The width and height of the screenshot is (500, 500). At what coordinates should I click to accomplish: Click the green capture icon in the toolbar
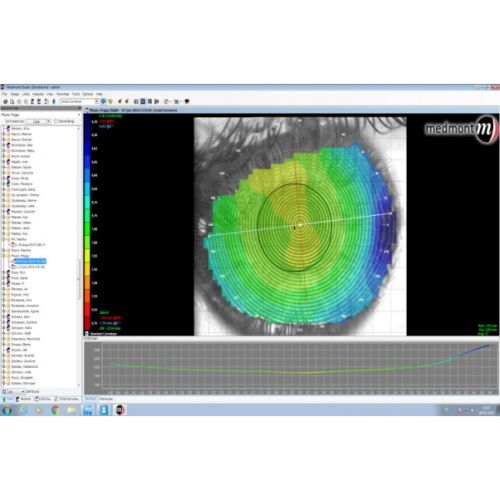coord(54,101)
